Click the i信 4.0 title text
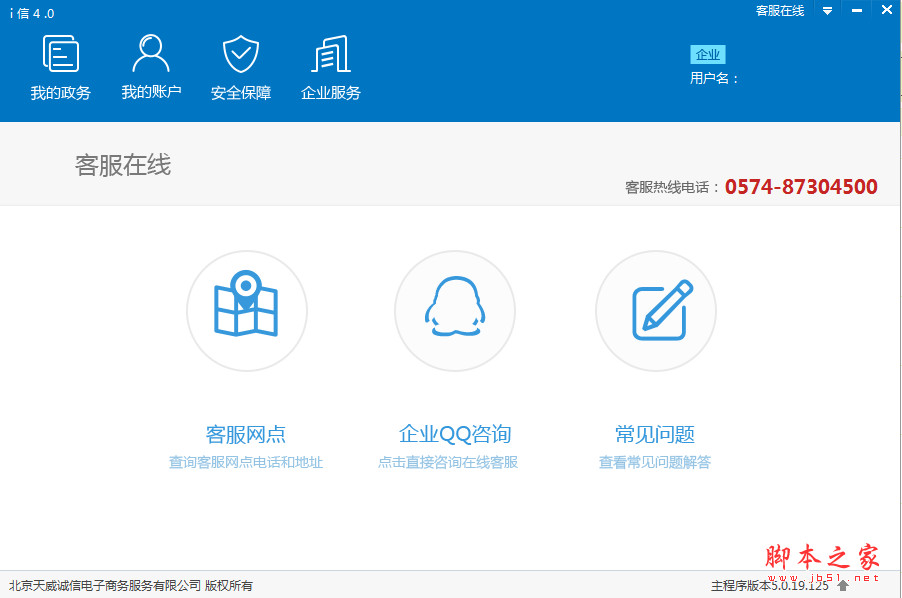This screenshot has height=598, width=902. click(x=32, y=13)
